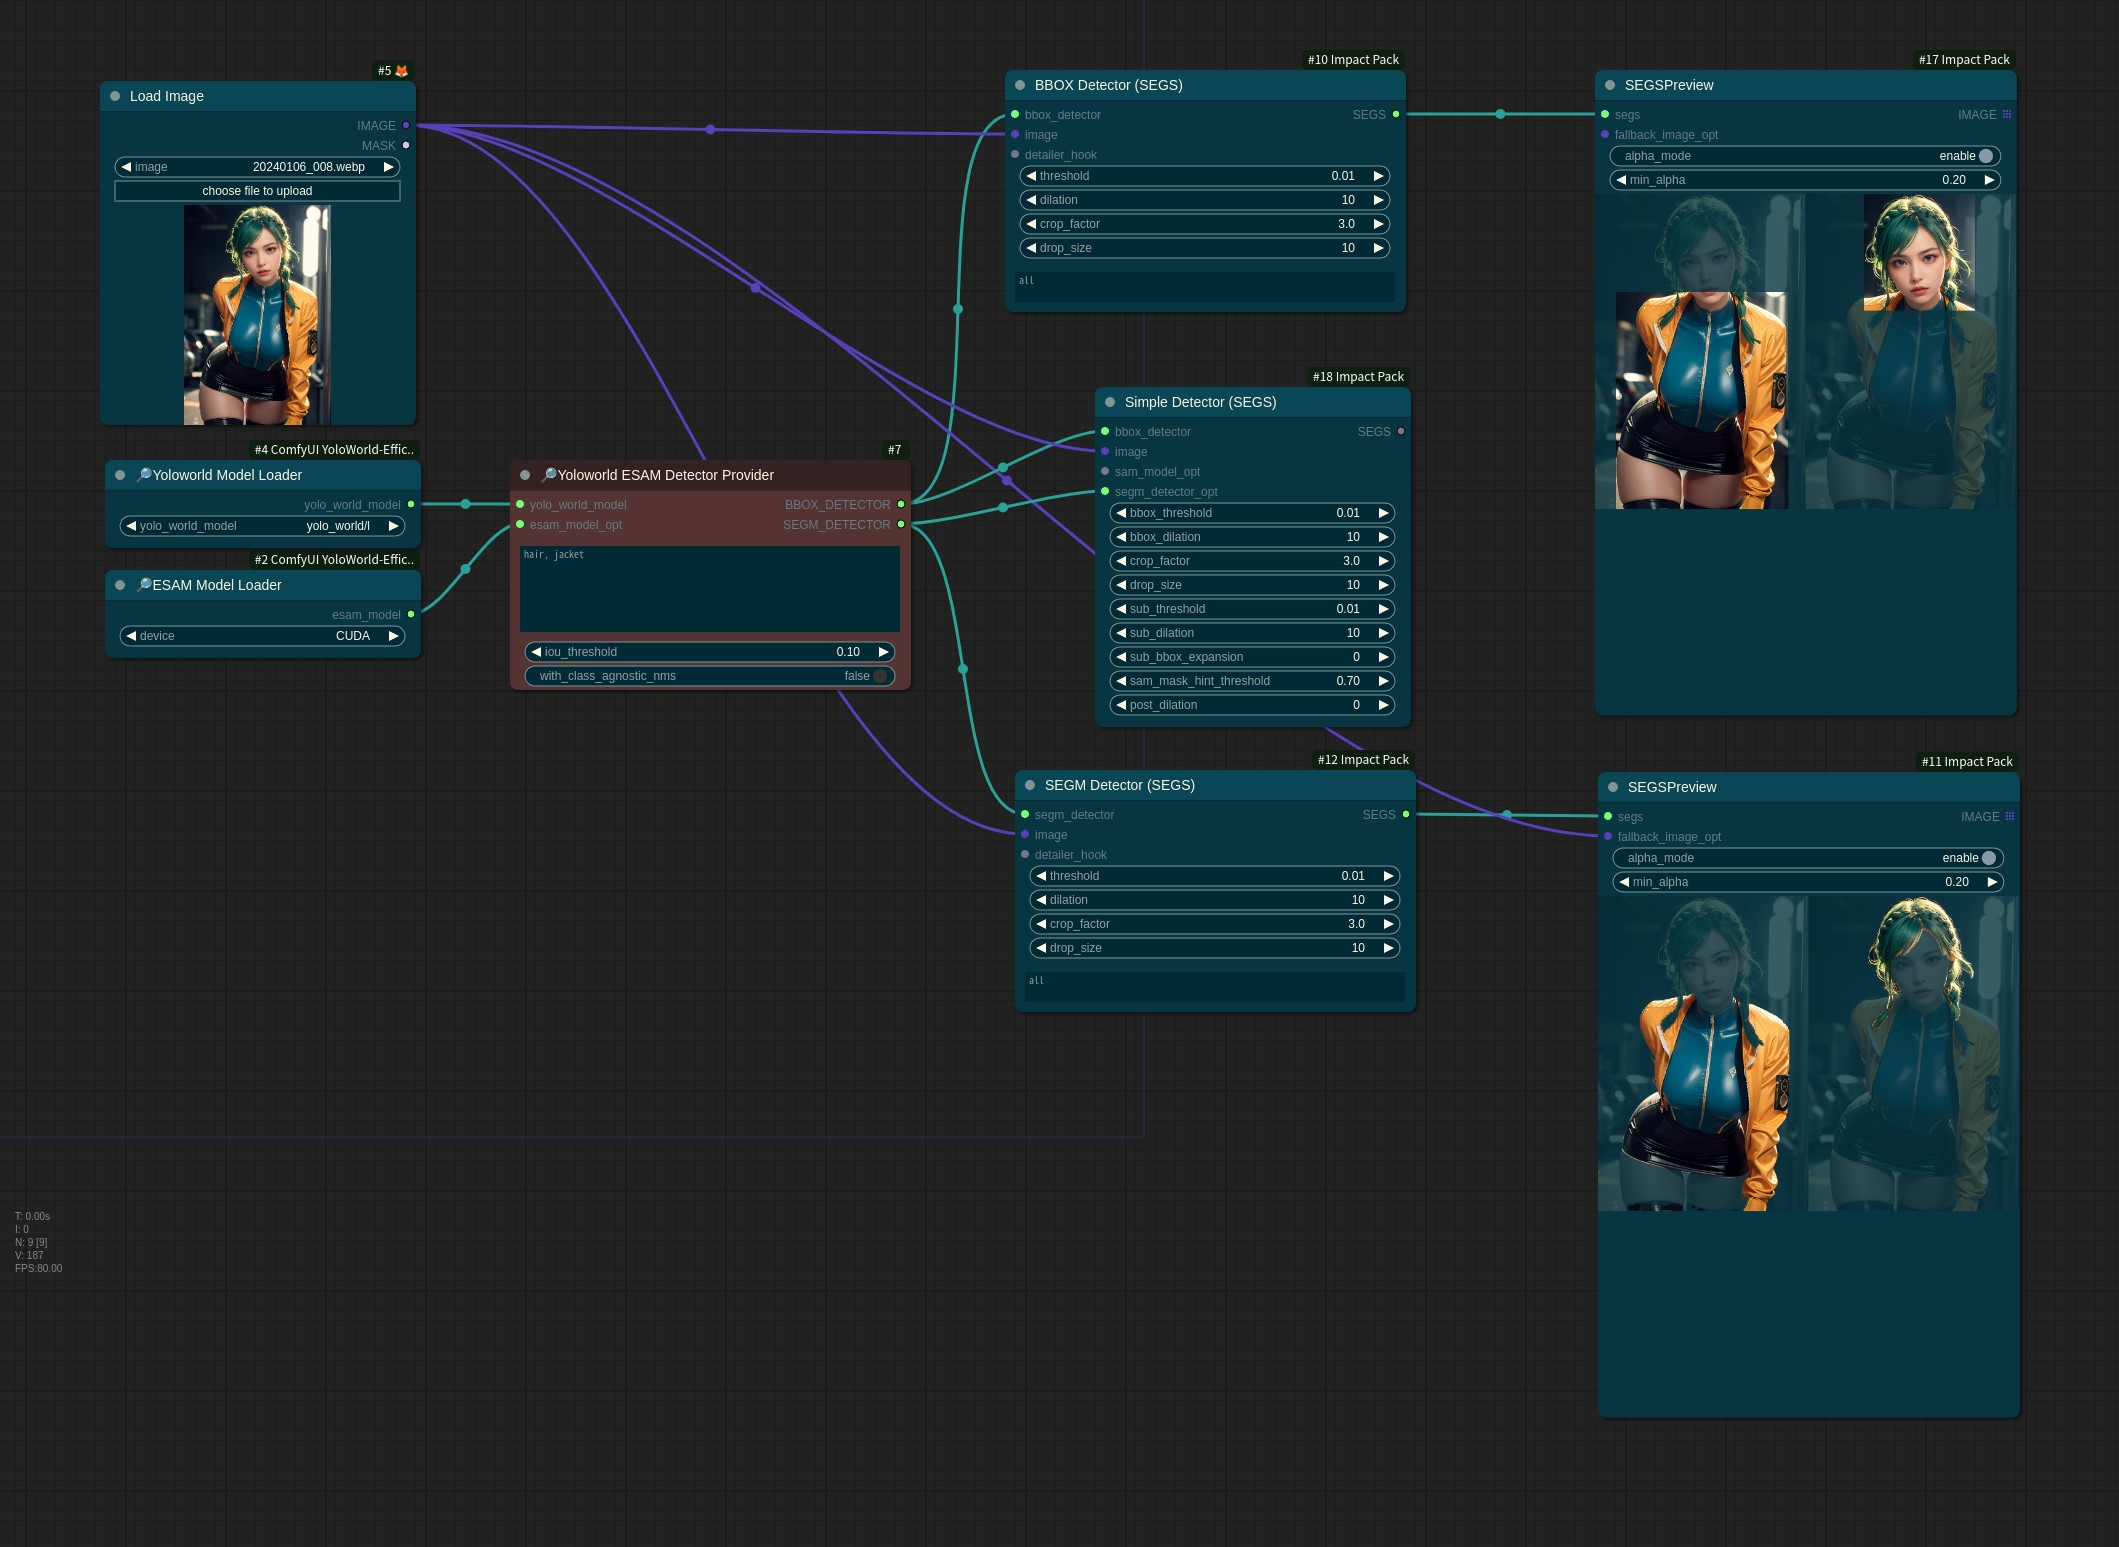Click the top SEGSPreview node's IMAGE output grid icon
Screen dimensions: 2119x1547
tap(2006, 115)
